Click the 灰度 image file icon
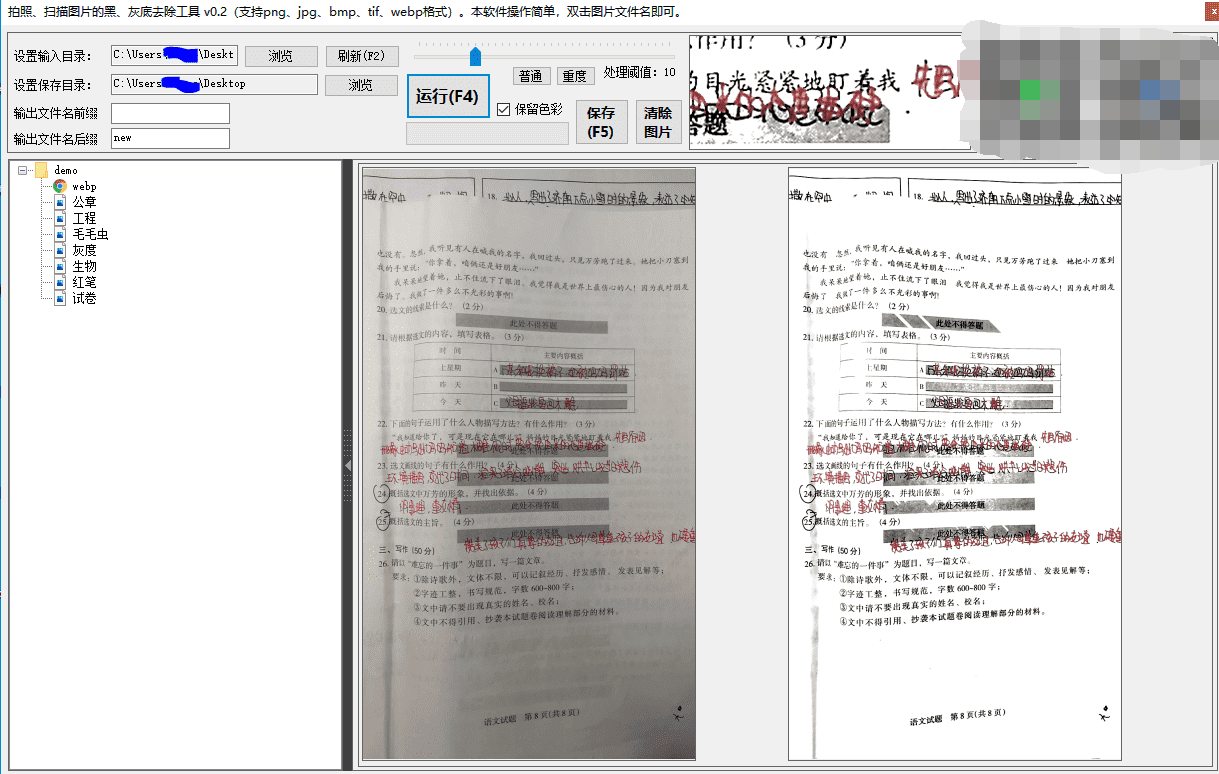The image size is (1219, 774). 59,250
